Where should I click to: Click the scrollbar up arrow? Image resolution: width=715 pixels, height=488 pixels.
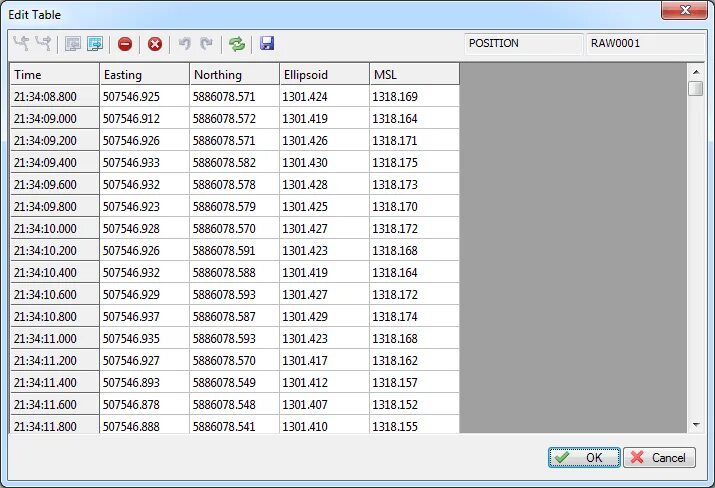(x=696, y=72)
